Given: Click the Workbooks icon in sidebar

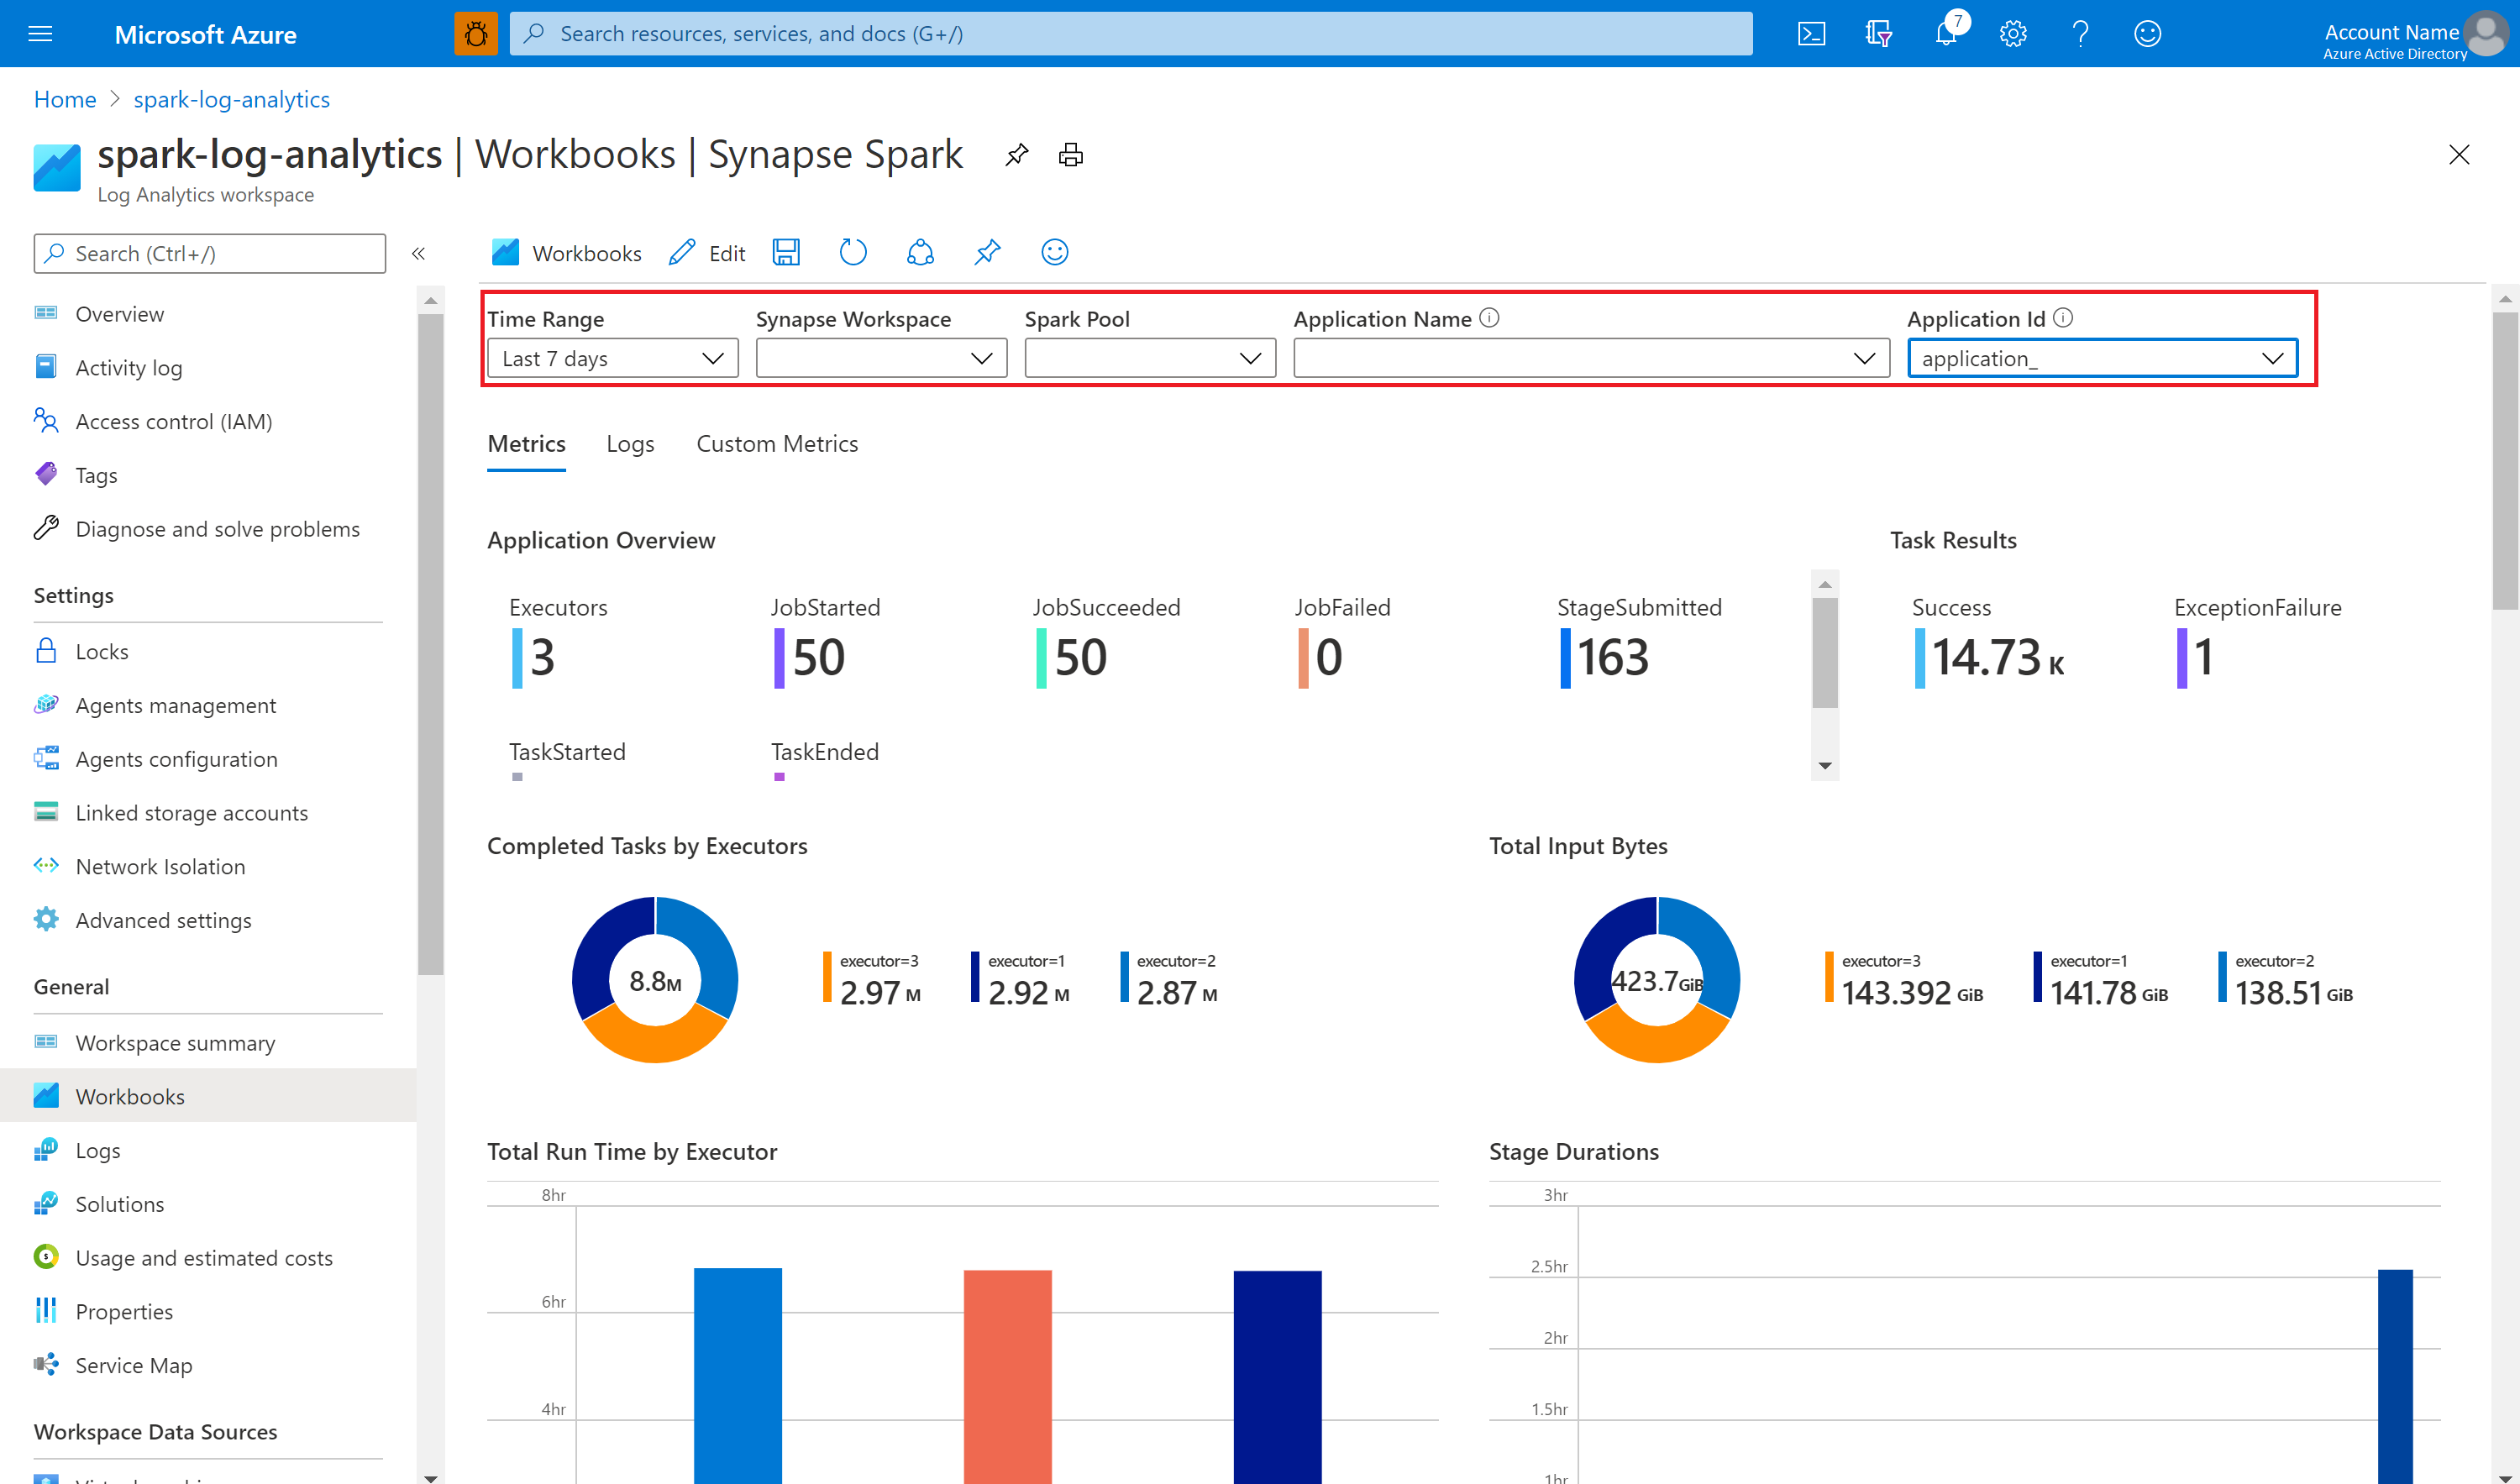Looking at the screenshot, I should point(46,1095).
